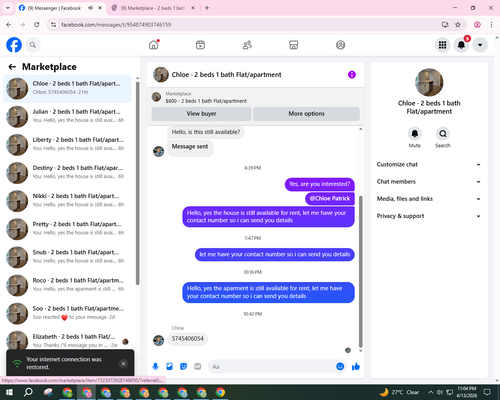500x400 pixels.
Task: Record a voice clip with microphone icon
Action: point(155,367)
